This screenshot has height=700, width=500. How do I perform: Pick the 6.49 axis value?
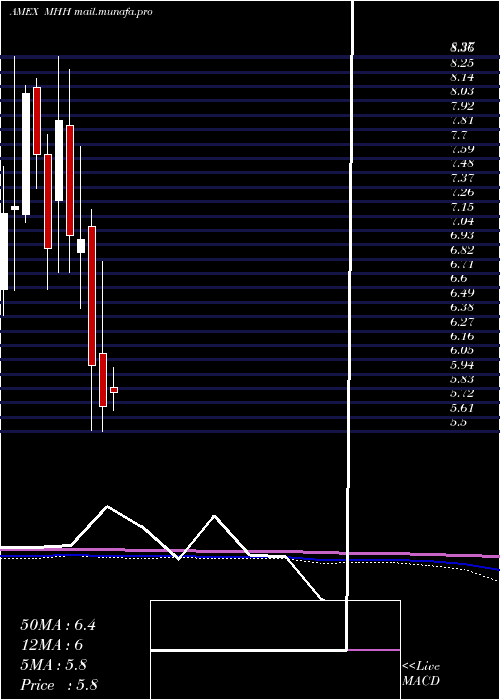(462, 293)
